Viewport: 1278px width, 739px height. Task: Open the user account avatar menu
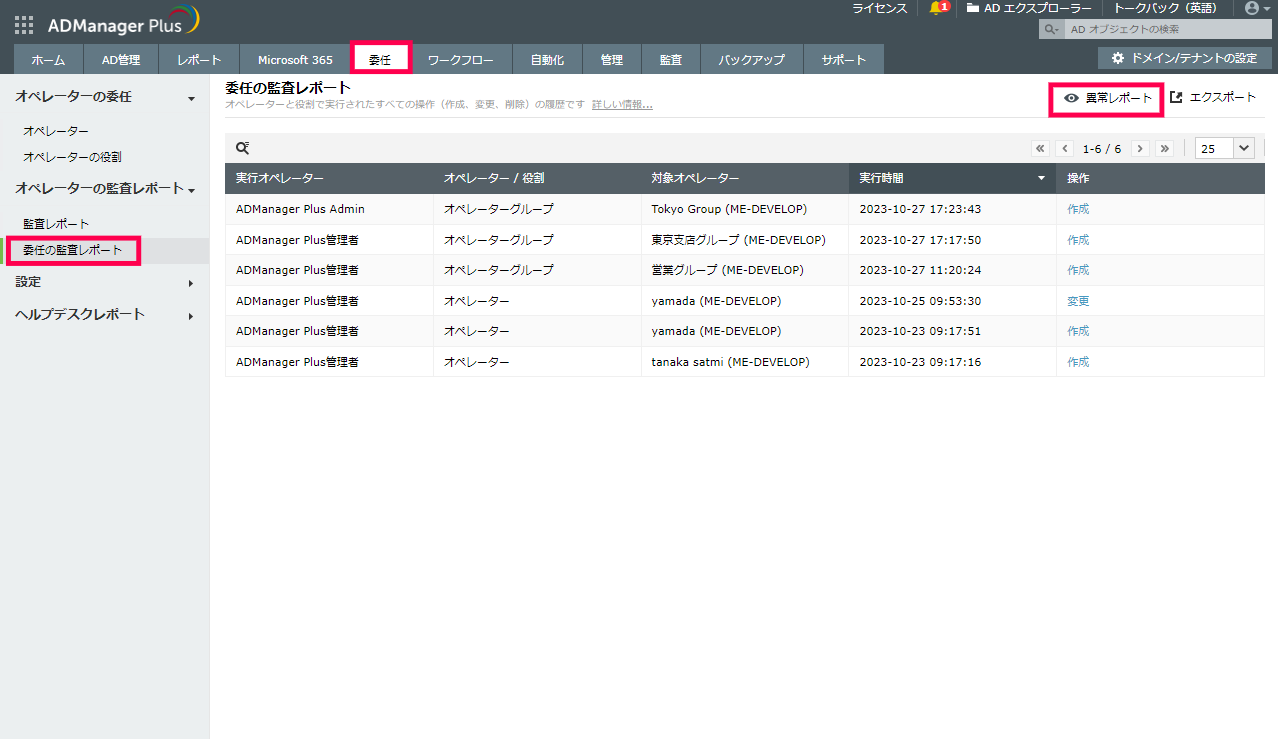click(x=1251, y=8)
